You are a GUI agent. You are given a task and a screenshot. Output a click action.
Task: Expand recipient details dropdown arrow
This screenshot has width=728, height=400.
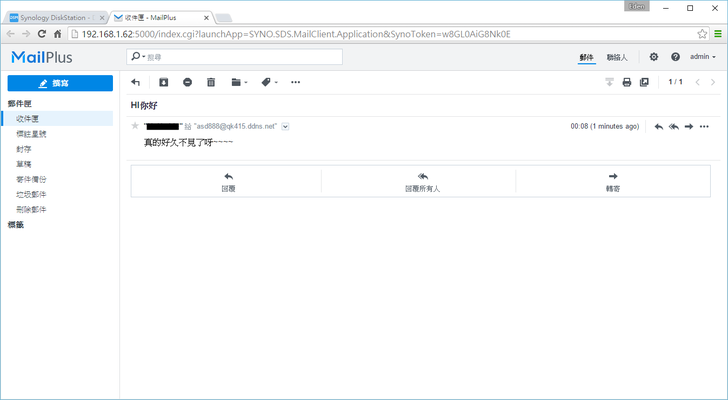[285, 126]
